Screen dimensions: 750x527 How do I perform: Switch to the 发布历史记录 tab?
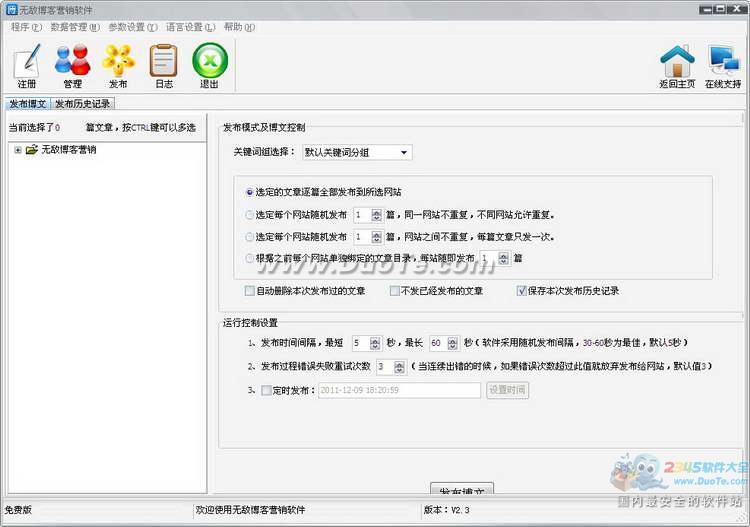82,104
